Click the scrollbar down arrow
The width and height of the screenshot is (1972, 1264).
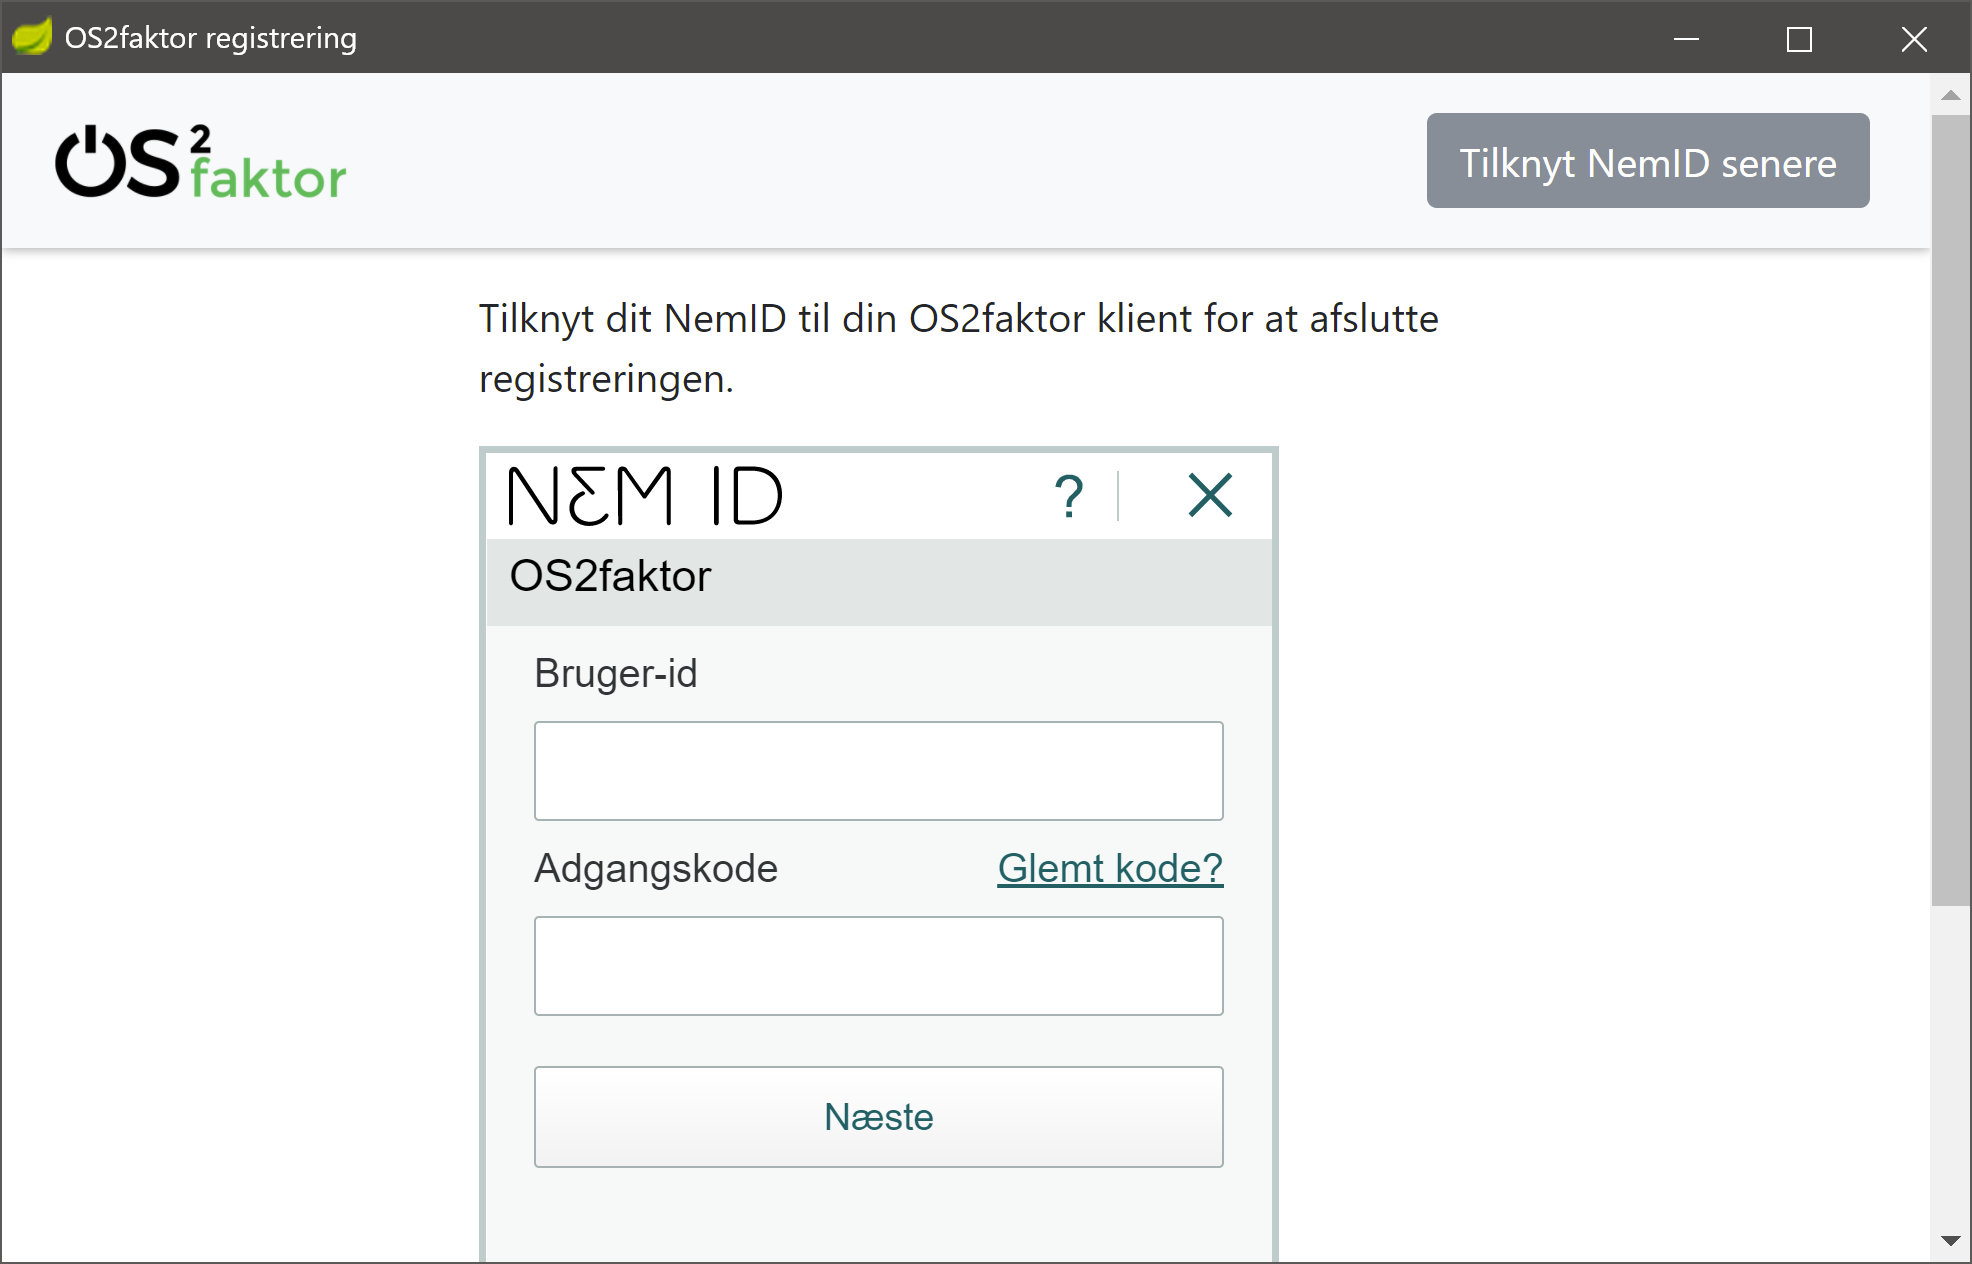1950,1241
